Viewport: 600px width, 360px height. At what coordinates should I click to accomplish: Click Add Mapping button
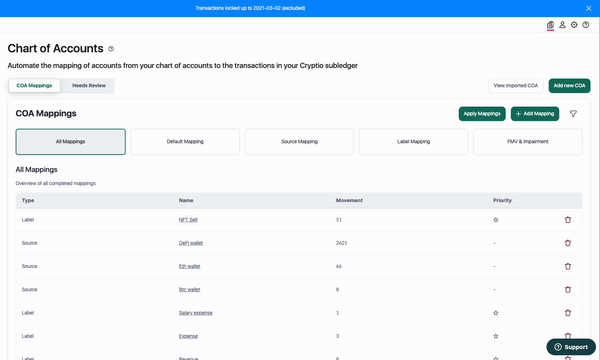coord(535,114)
